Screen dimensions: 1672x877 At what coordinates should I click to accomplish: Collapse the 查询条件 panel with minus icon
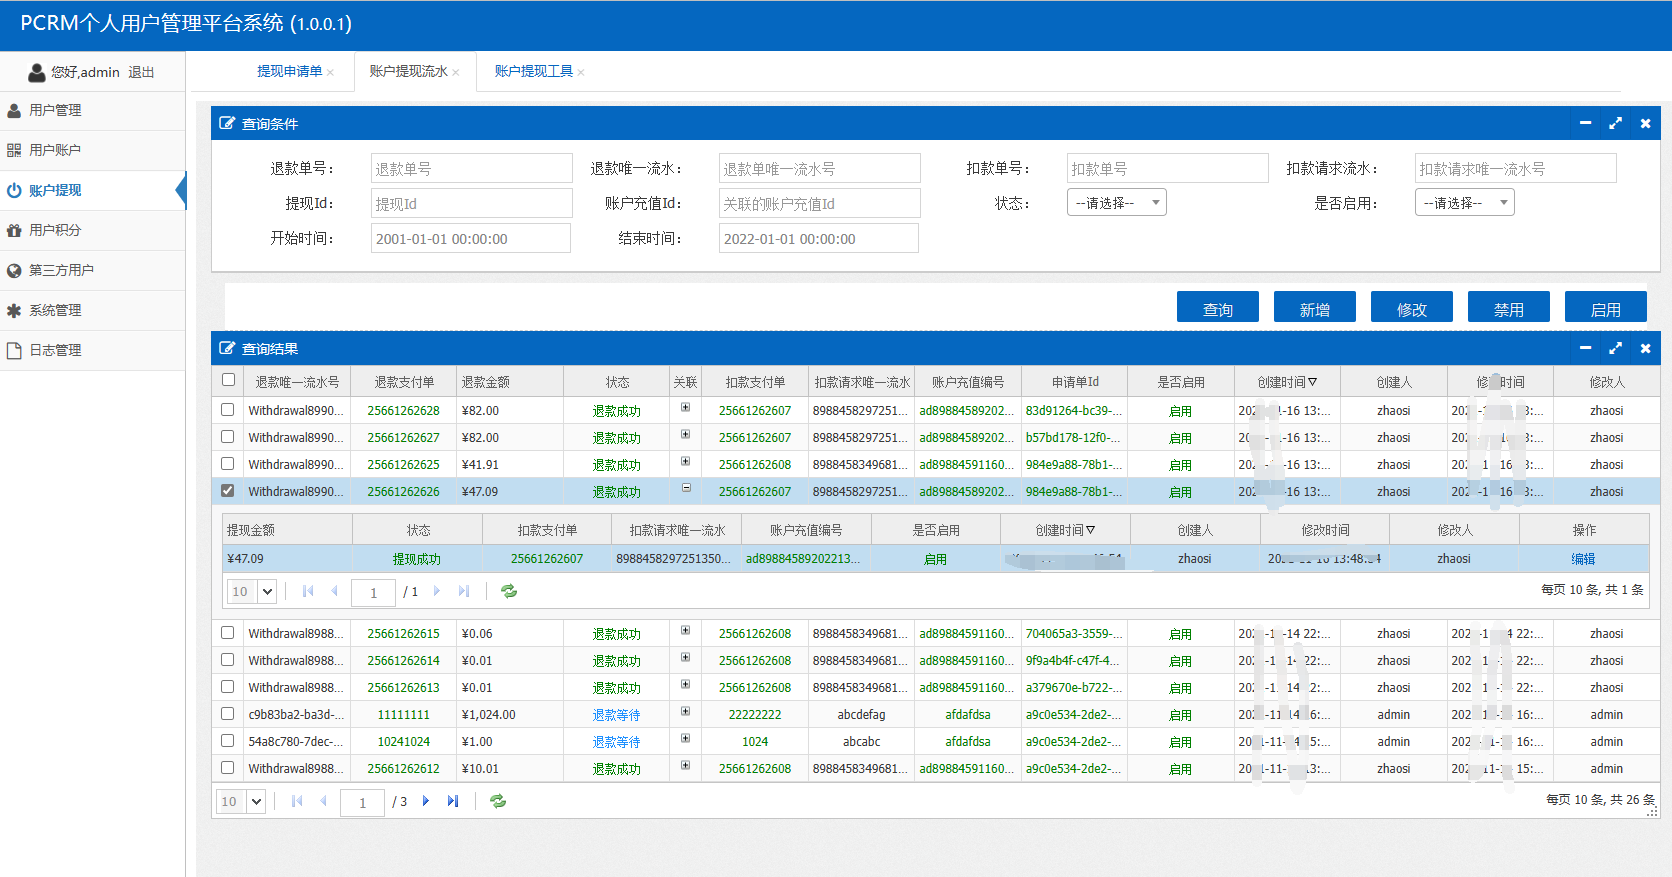tap(1585, 123)
